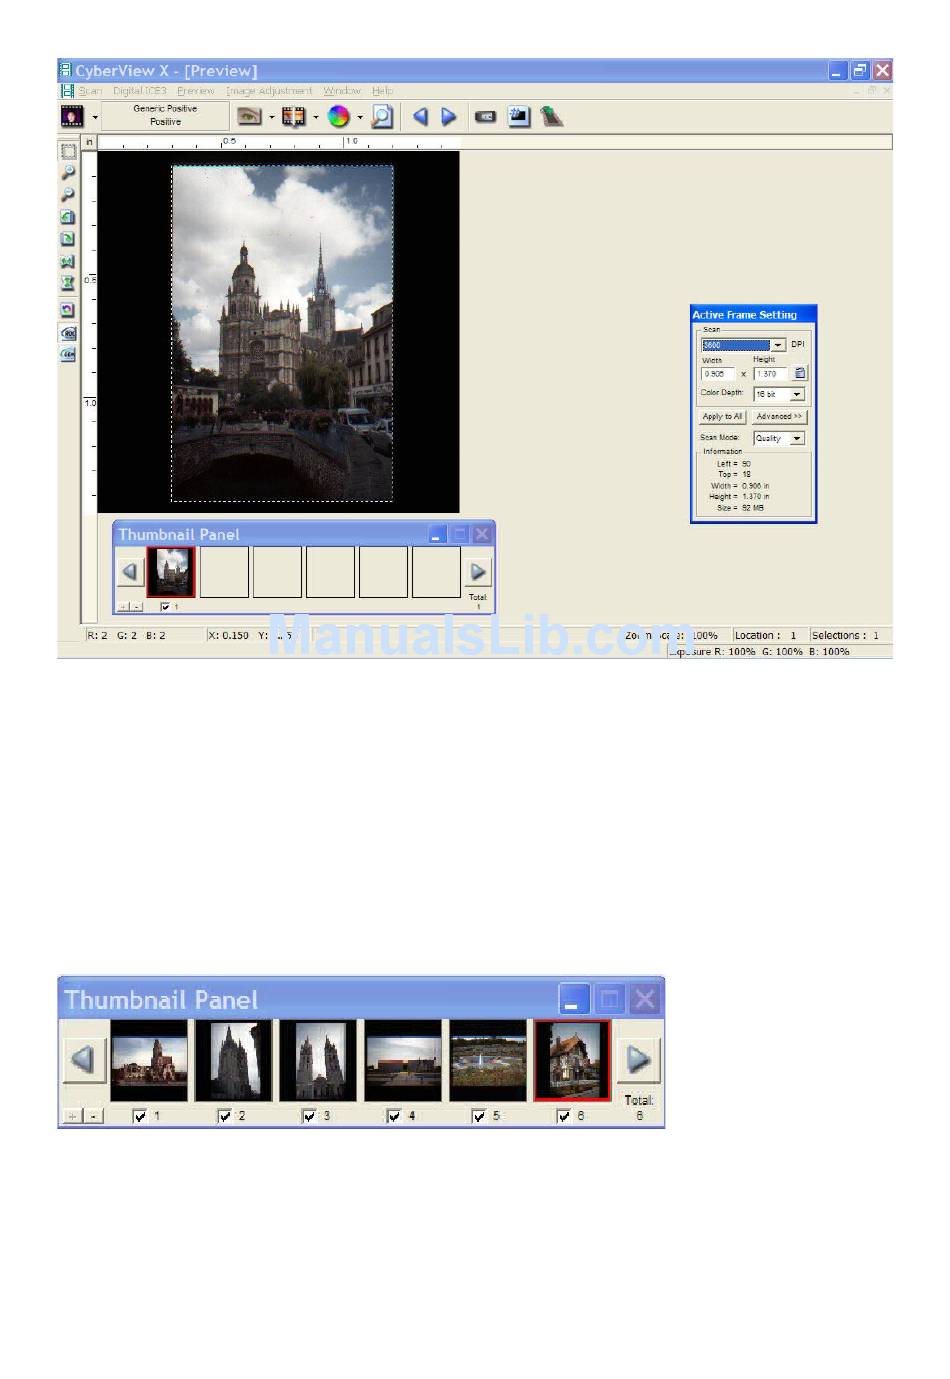Open the Help menu
The height and width of the screenshot is (1379, 950).
[x=382, y=91]
